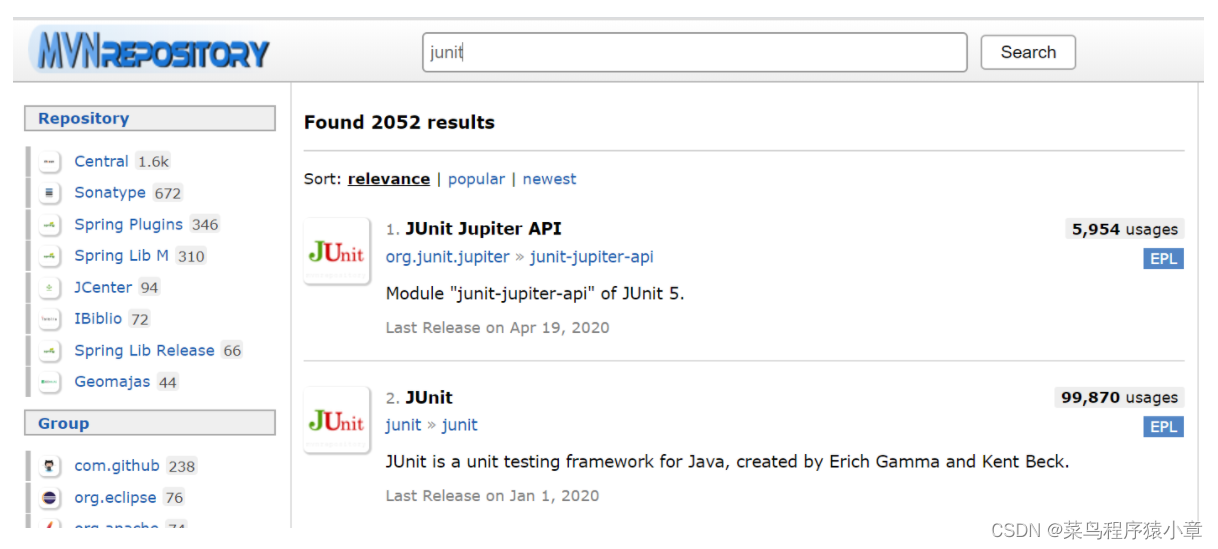Screen dimensions: 1218x549
Task: Open the org.junit.jupiter group link
Action: click(448, 257)
